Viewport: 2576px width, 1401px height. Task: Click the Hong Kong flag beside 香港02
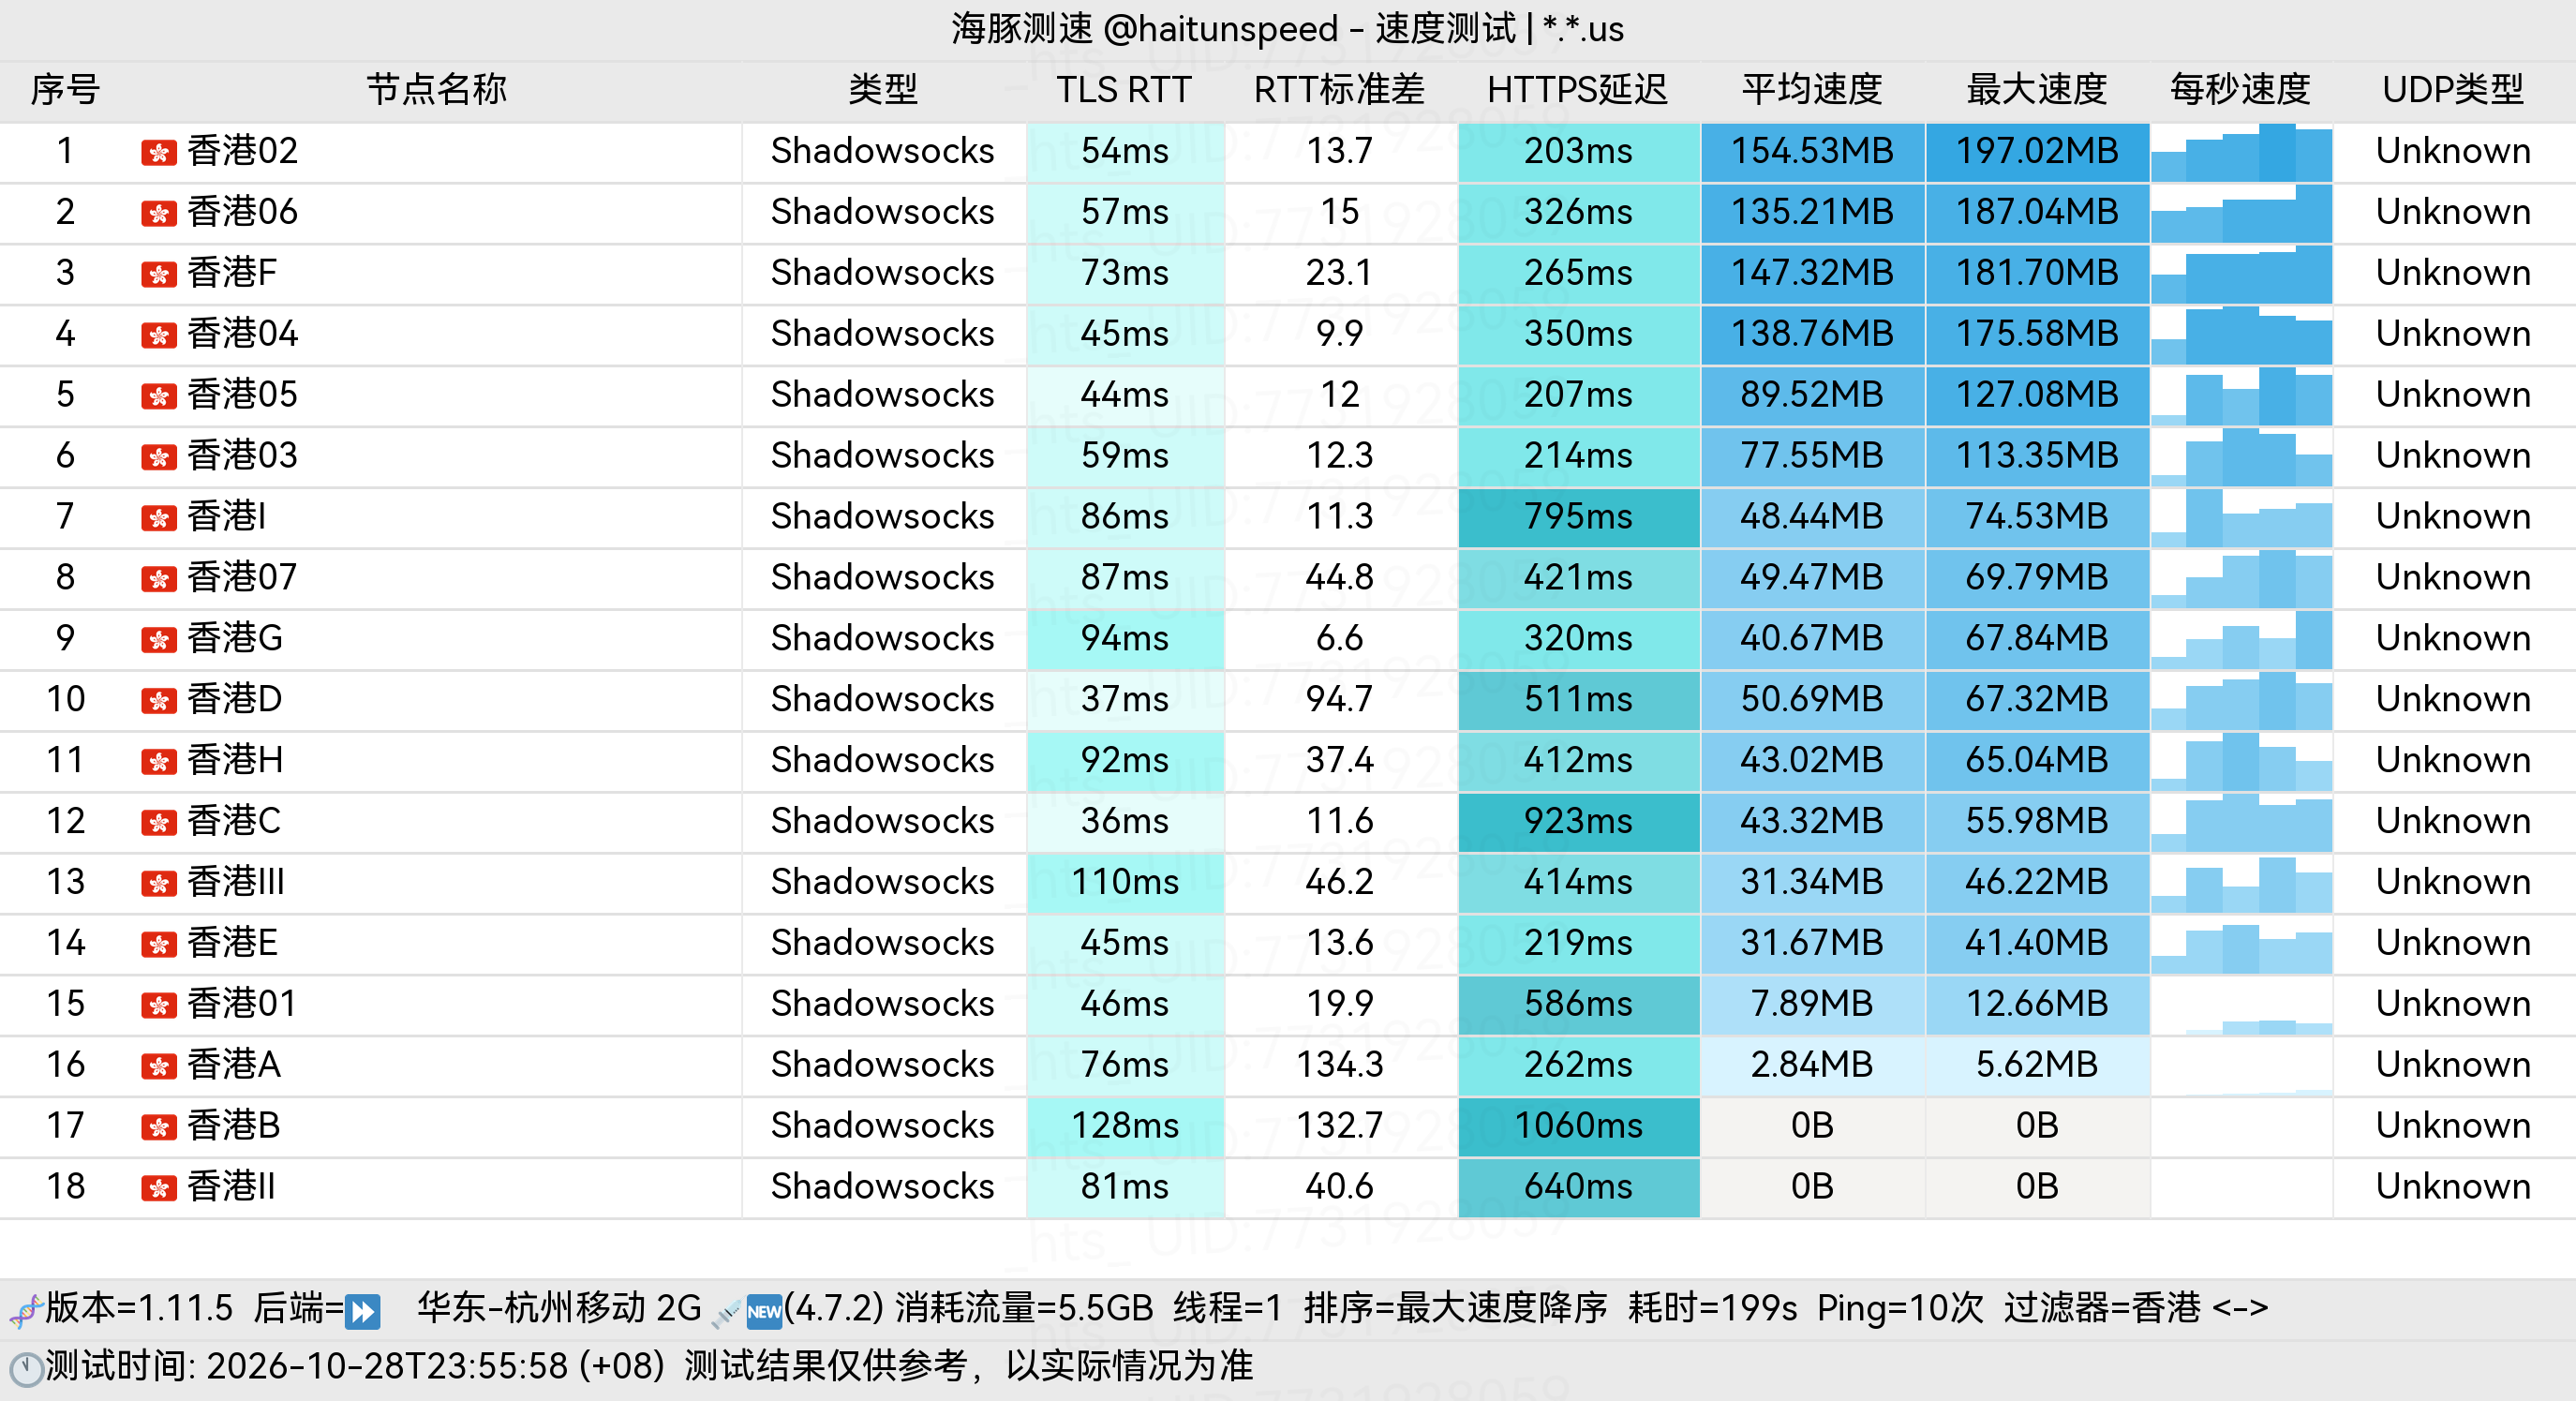159,152
